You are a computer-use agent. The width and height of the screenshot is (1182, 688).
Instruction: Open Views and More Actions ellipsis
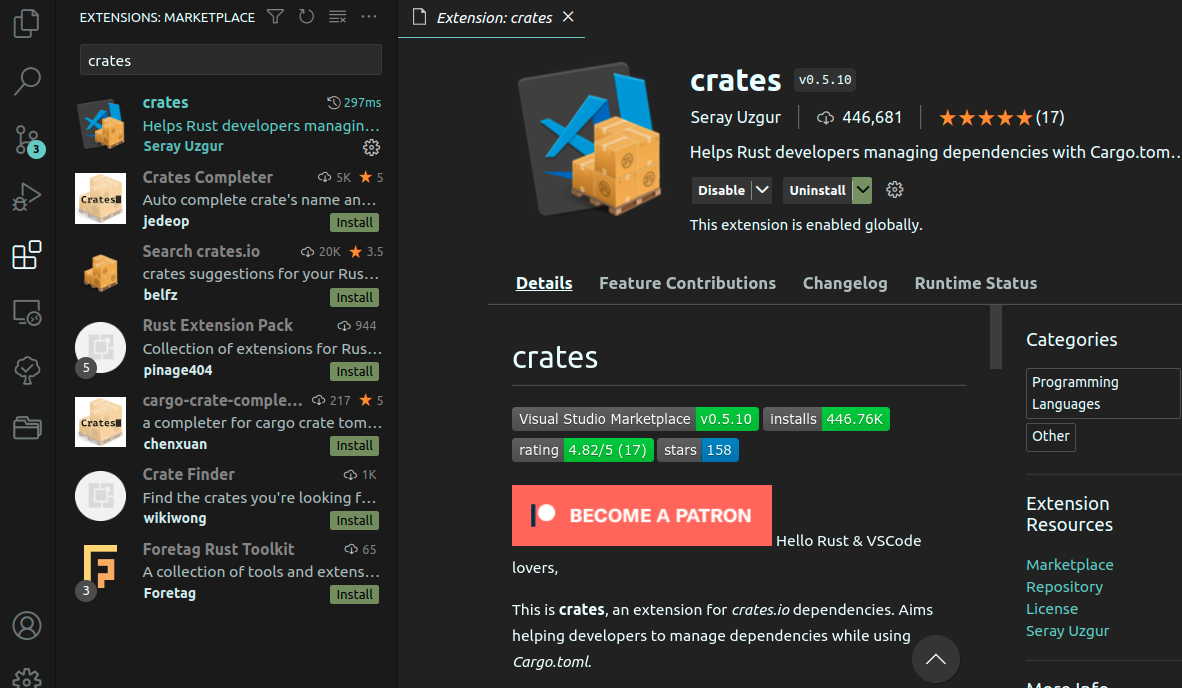tap(369, 17)
